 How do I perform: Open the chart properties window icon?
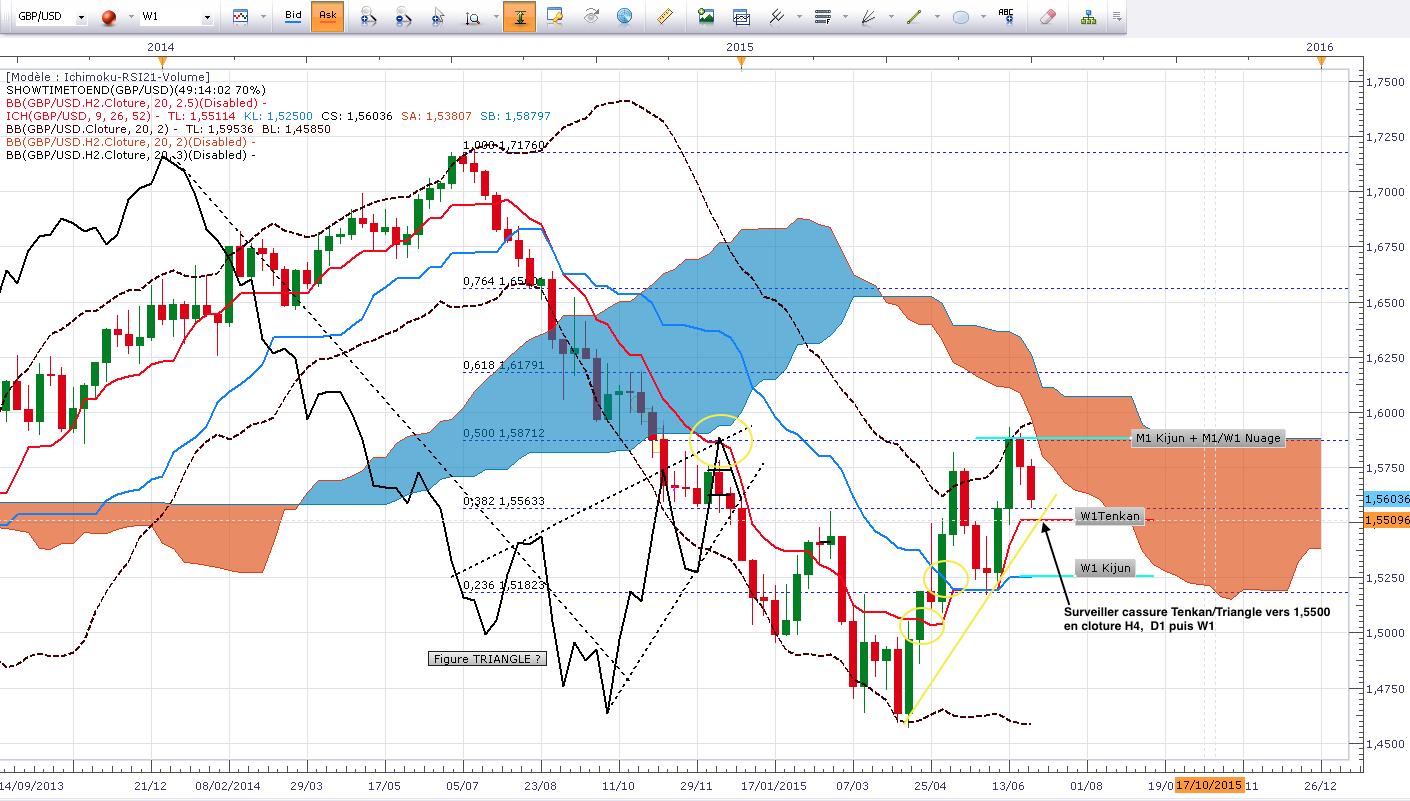555,17
